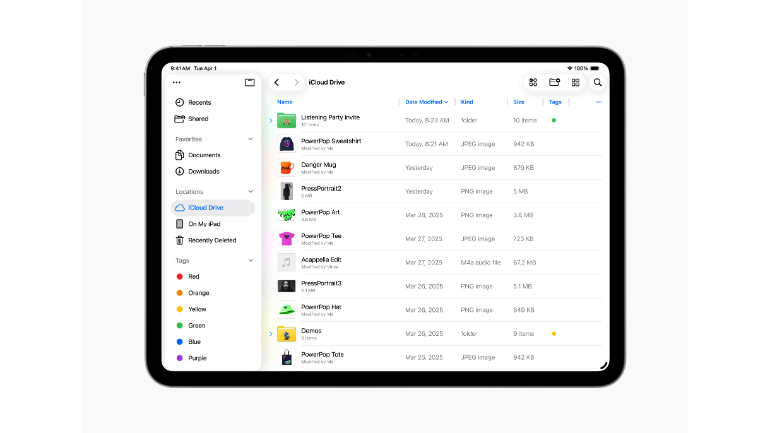
Task: Open the PowerPop Hat file
Action: coord(321,307)
